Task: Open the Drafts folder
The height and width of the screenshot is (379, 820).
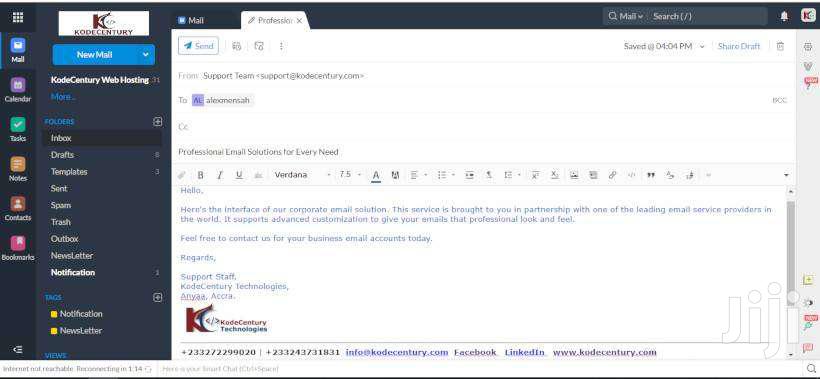Action: pyautogui.click(x=102, y=155)
